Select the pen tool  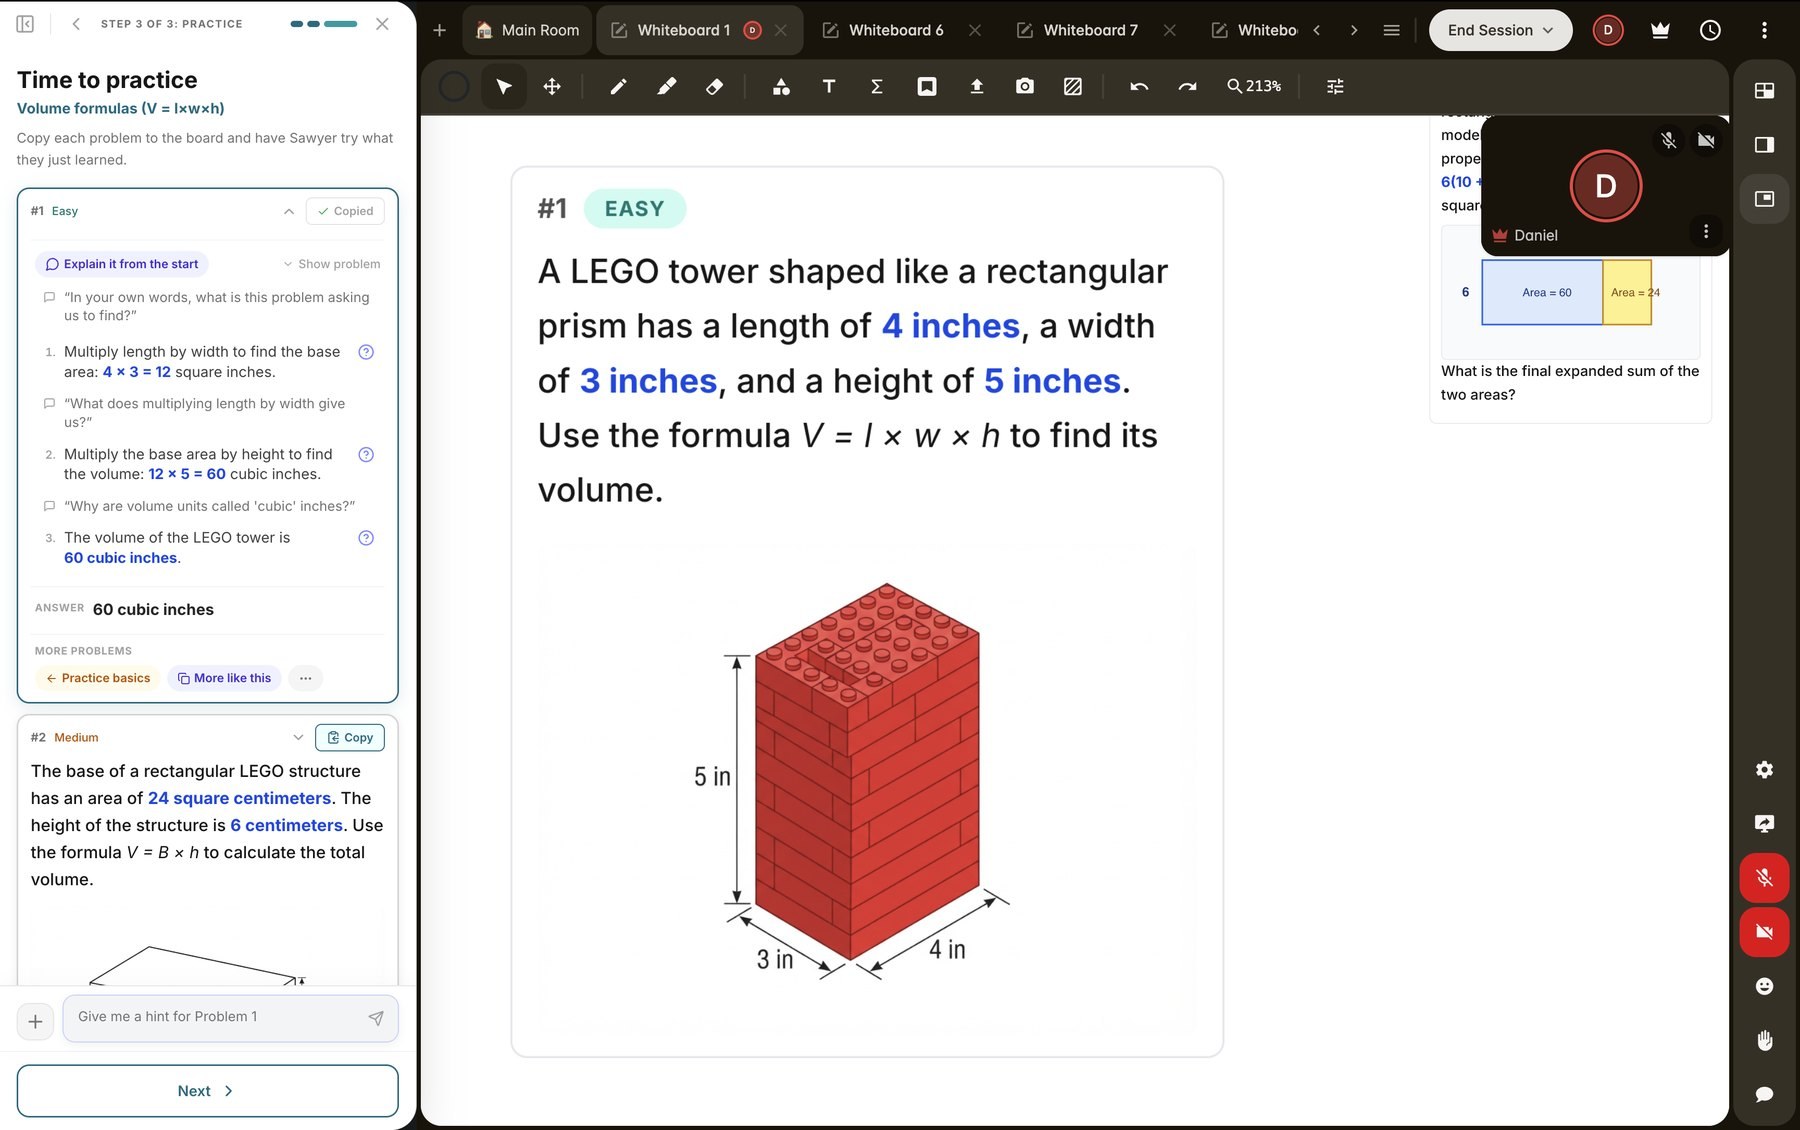[x=618, y=87]
